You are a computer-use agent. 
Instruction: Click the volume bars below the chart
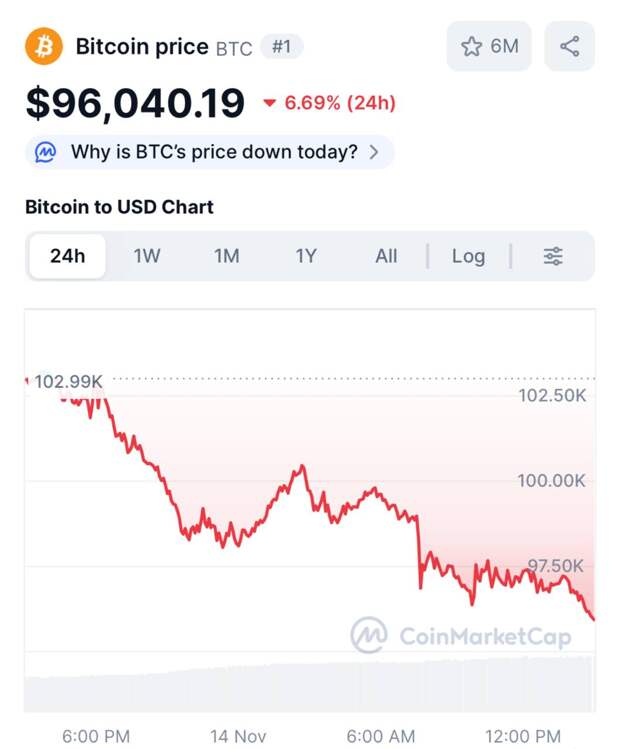tap(310, 688)
